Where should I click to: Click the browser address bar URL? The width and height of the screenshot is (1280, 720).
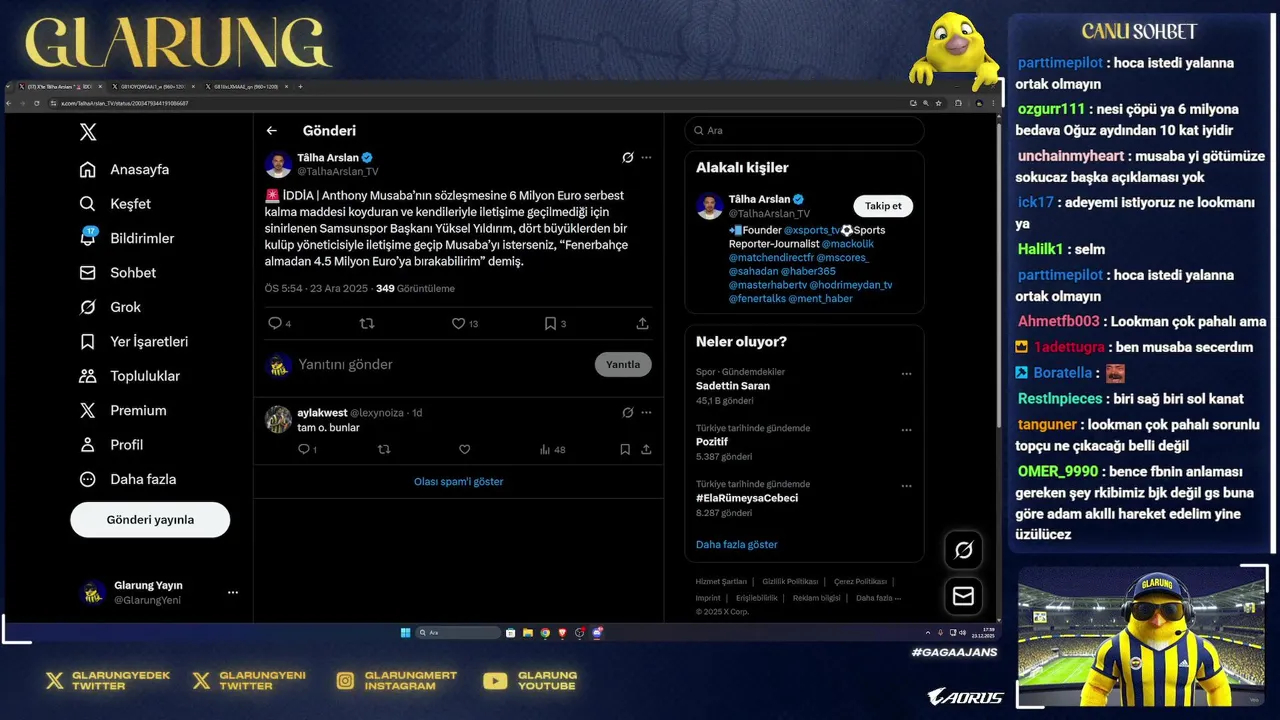click(124, 103)
